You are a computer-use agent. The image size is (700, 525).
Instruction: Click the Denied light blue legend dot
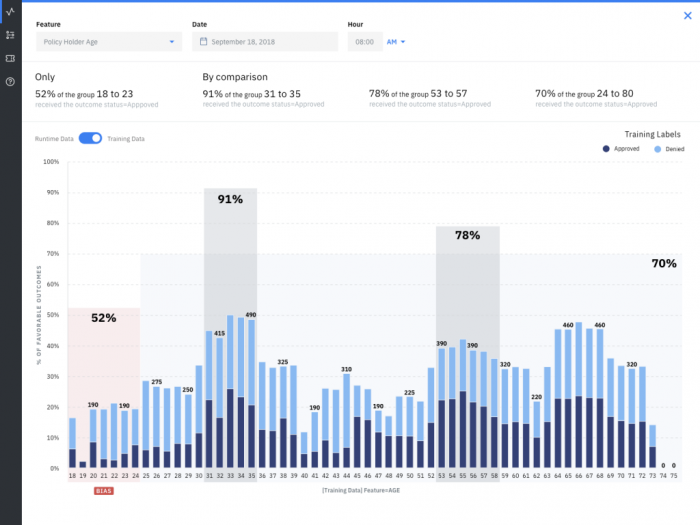click(x=657, y=148)
